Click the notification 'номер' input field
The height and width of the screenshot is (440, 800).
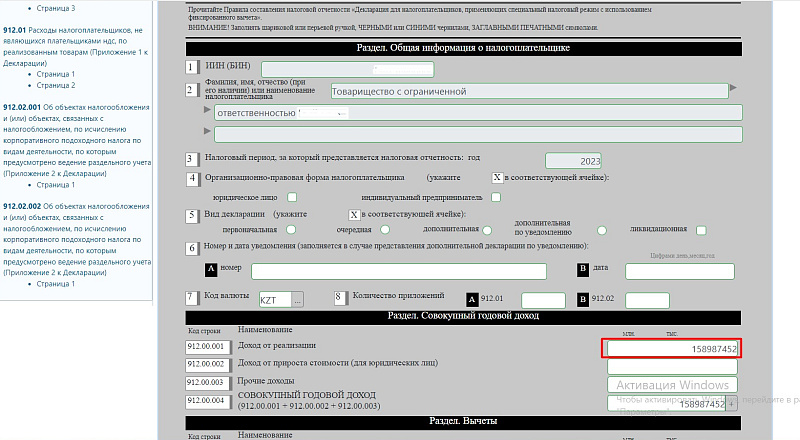pos(398,271)
